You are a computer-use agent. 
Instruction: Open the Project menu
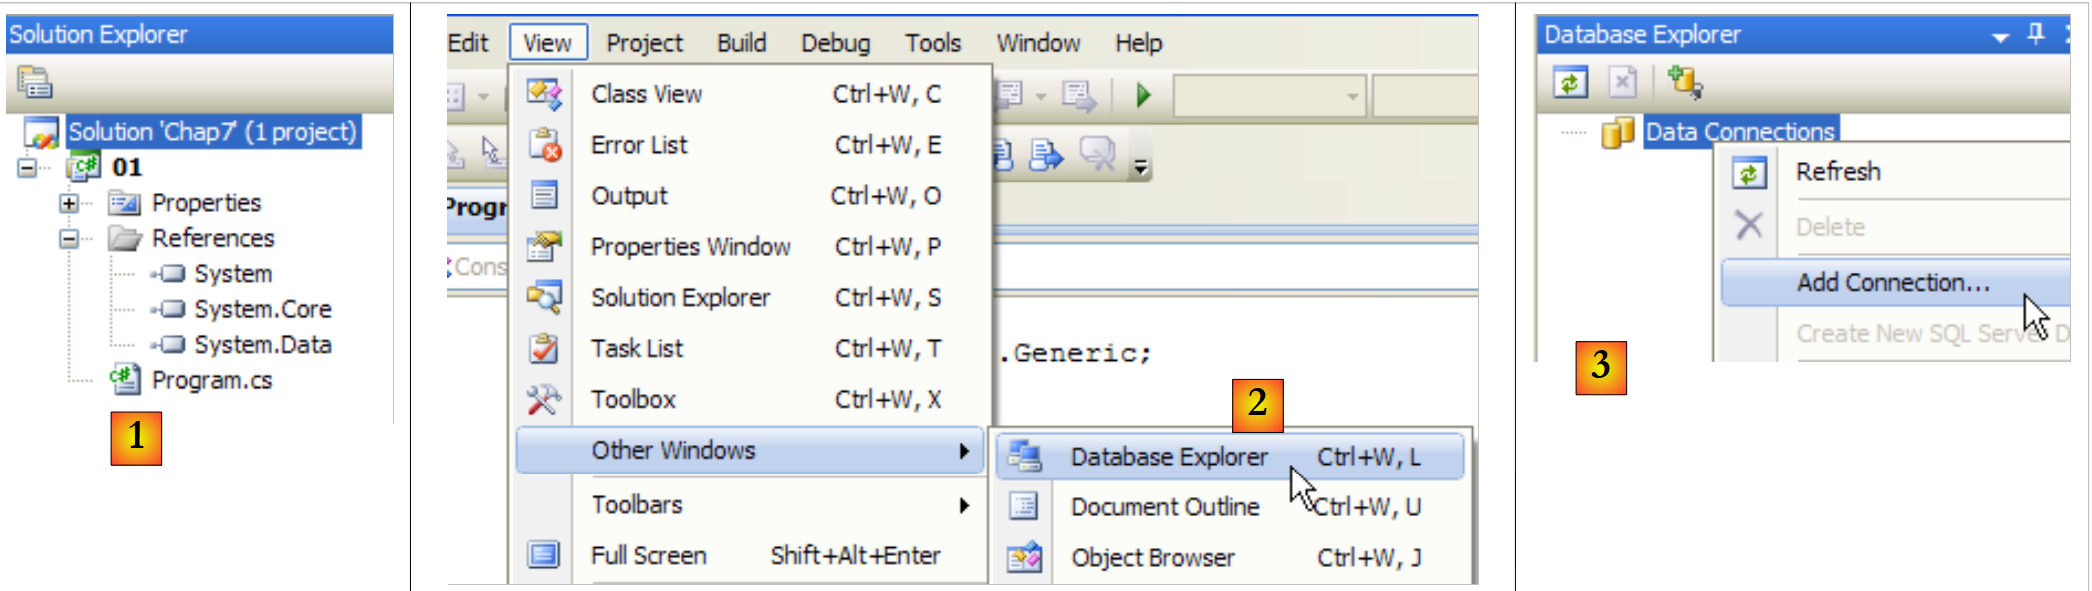click(644, 43)
